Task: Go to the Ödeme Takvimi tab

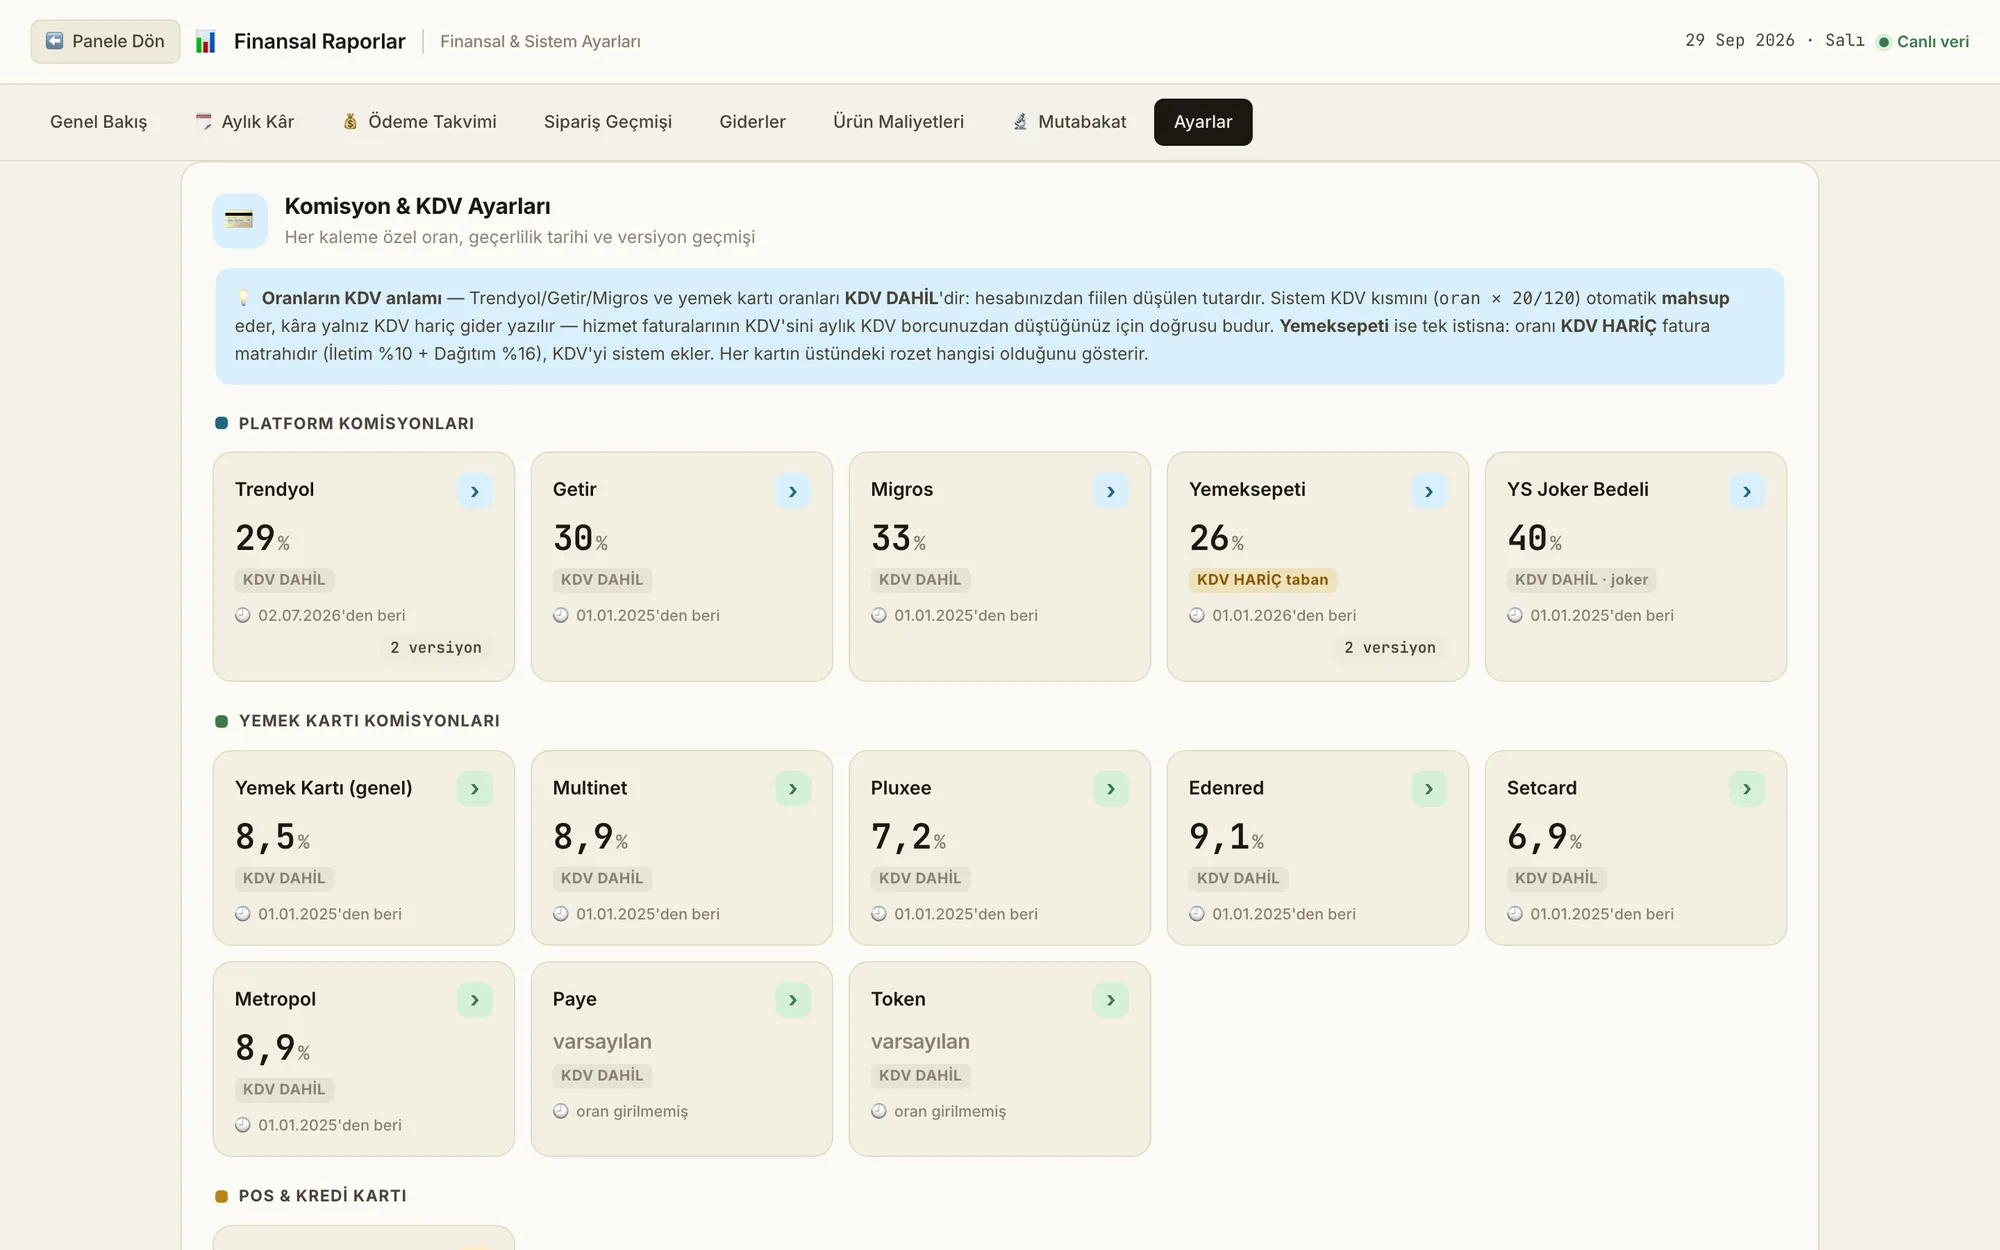Action: [419, 122]
